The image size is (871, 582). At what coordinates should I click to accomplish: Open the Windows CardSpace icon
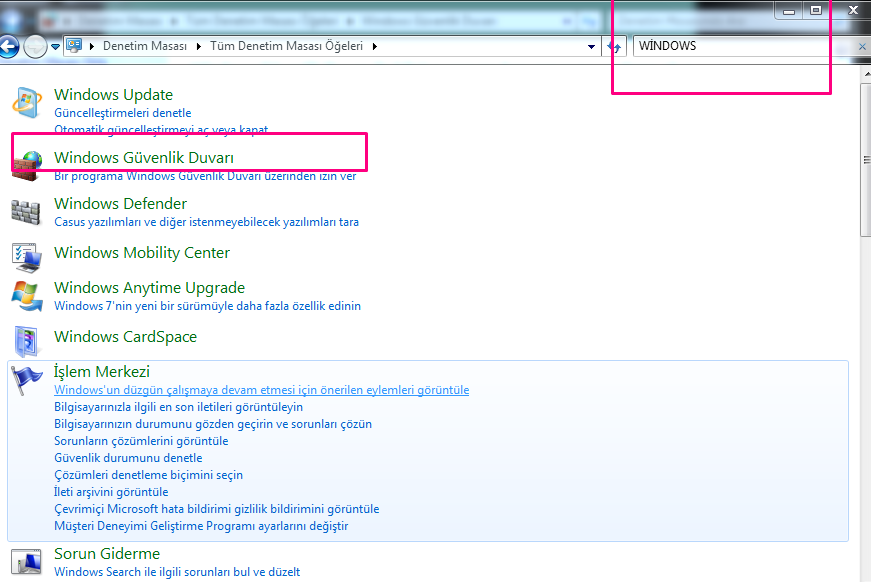(x=27, y=340)
